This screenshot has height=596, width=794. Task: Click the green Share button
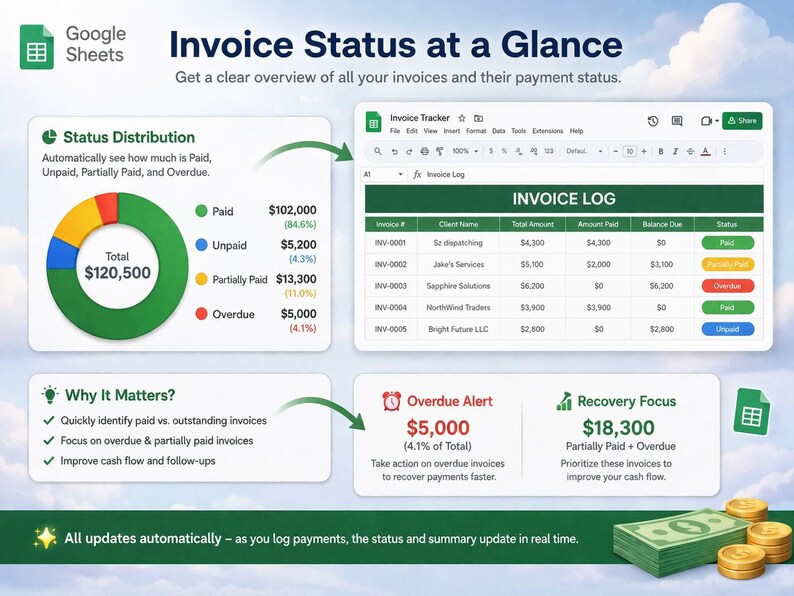[x=742, y=121]
